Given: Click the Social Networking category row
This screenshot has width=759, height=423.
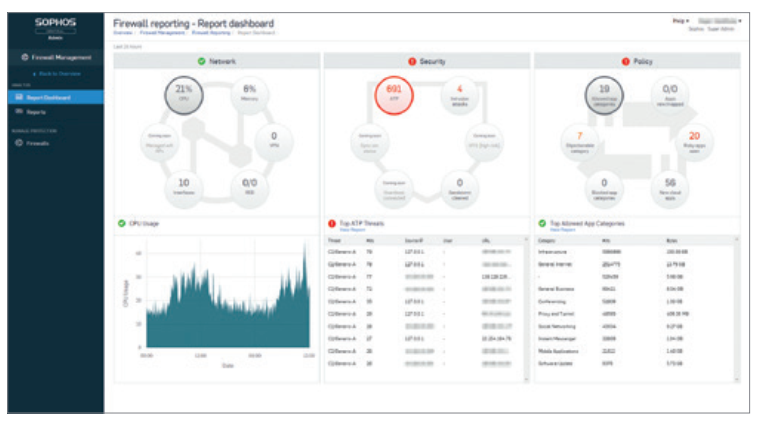Looking at the screenshot, I should tap(634, 326).
